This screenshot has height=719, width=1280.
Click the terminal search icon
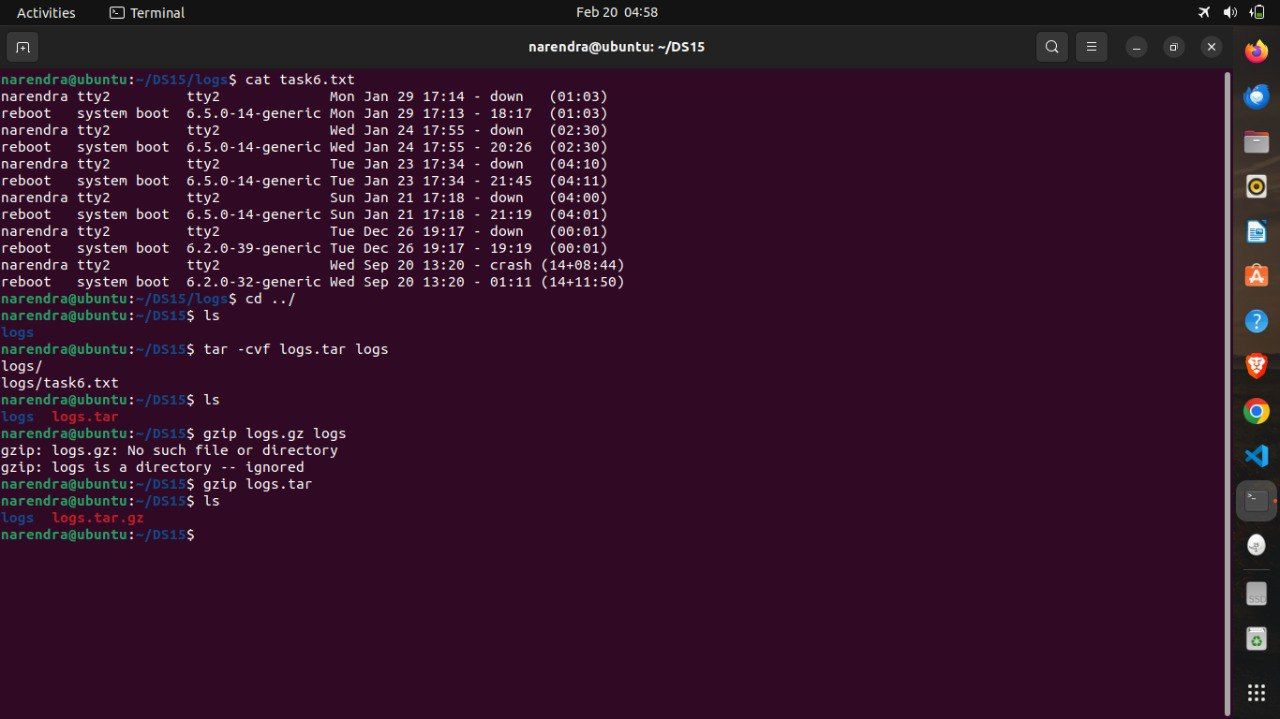[x=1052, y=47]
